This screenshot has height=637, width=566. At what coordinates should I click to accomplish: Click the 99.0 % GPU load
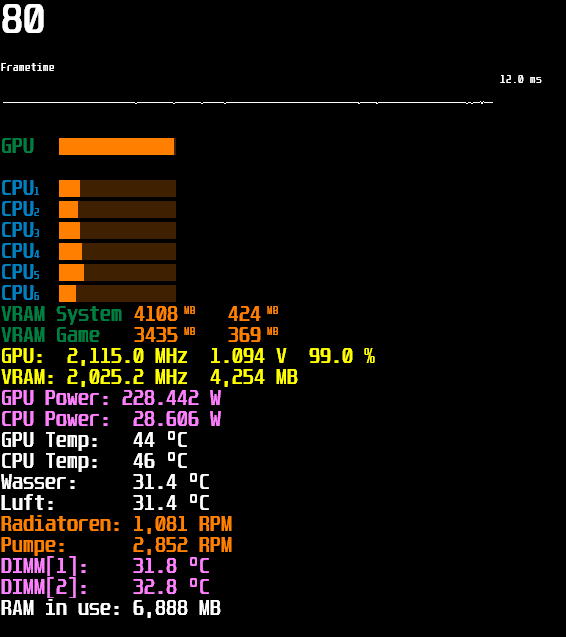342,356
